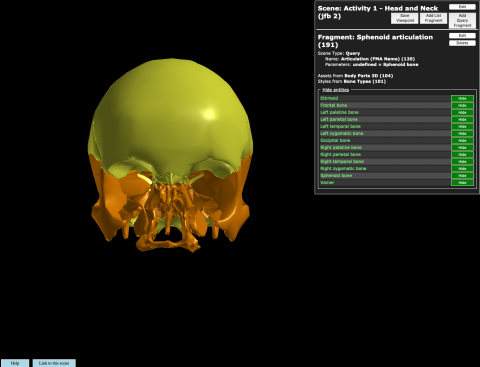Click Edit button for the Scene
This screenshot has height=367, width=480.
pyautogui.click(x=462, y=7)
